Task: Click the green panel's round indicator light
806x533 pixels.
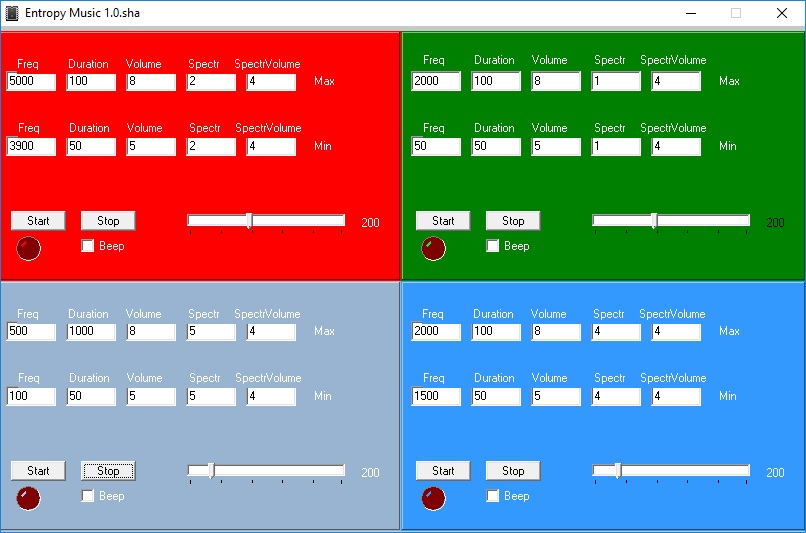Action: pos(433,248)
